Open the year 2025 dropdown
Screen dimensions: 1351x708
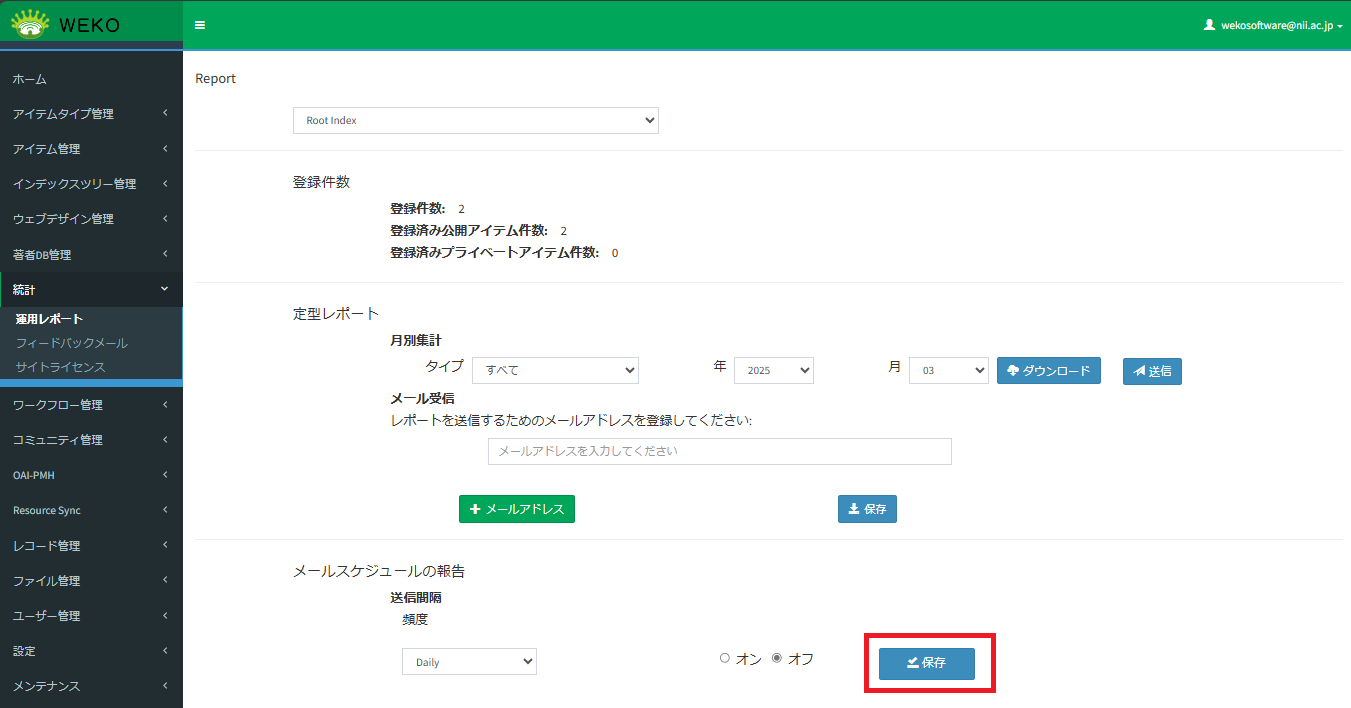[x=773, y=370]
